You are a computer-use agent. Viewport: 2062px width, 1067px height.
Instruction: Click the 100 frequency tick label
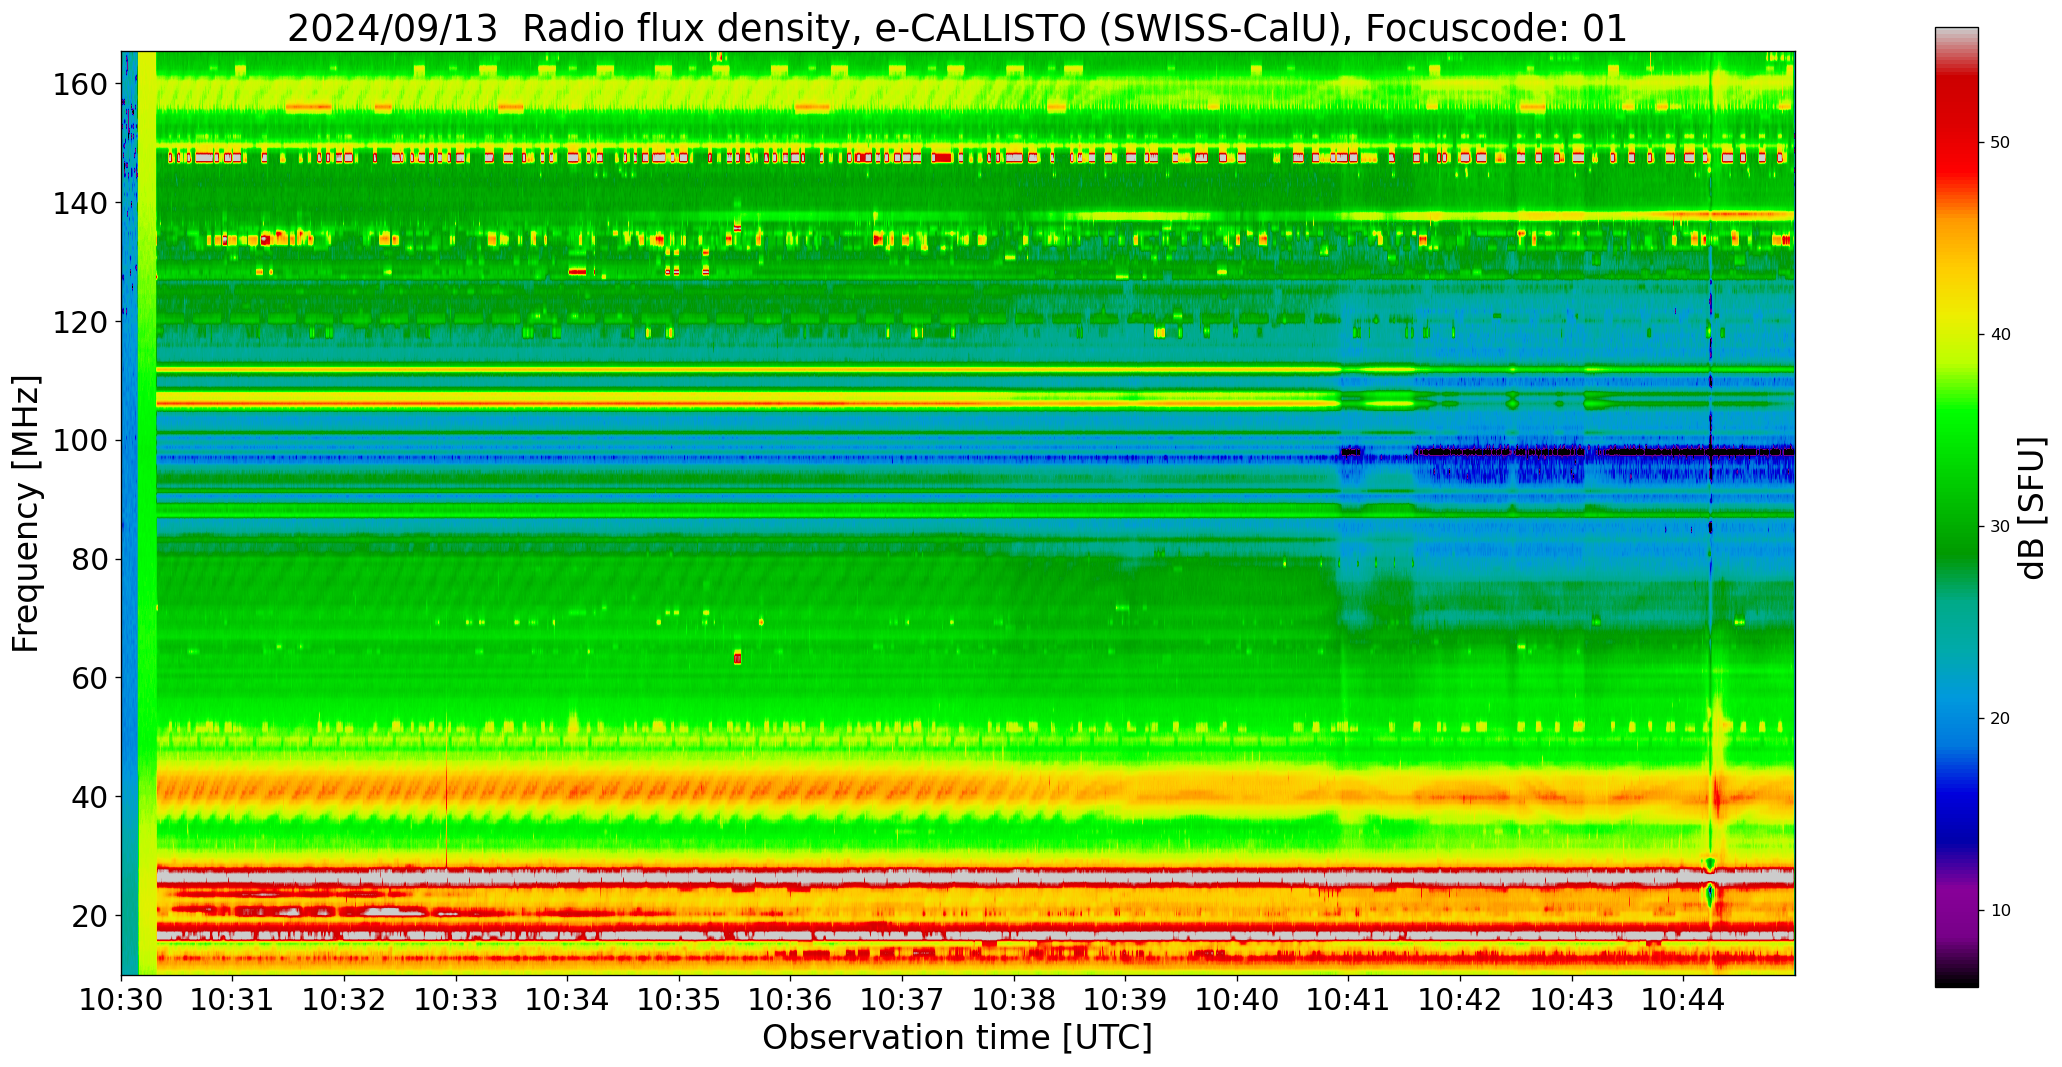point(80,441)
